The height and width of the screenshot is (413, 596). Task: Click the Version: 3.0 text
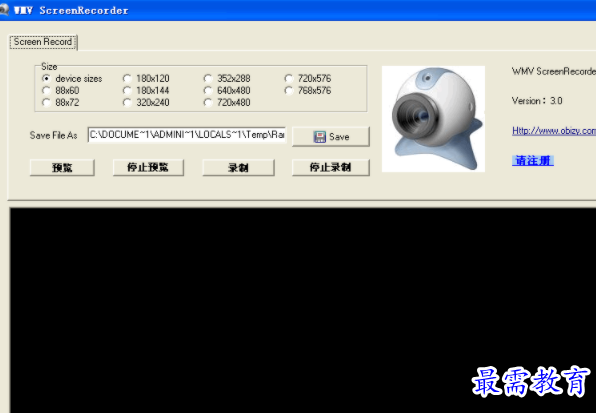537,101
